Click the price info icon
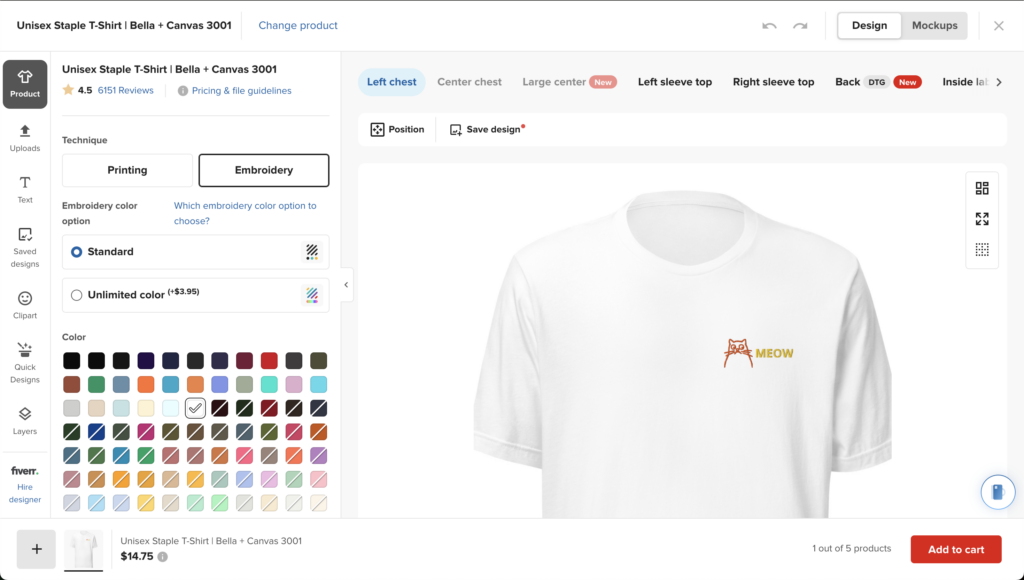Screen dimensions: 1024x580 tap(163, 556)
